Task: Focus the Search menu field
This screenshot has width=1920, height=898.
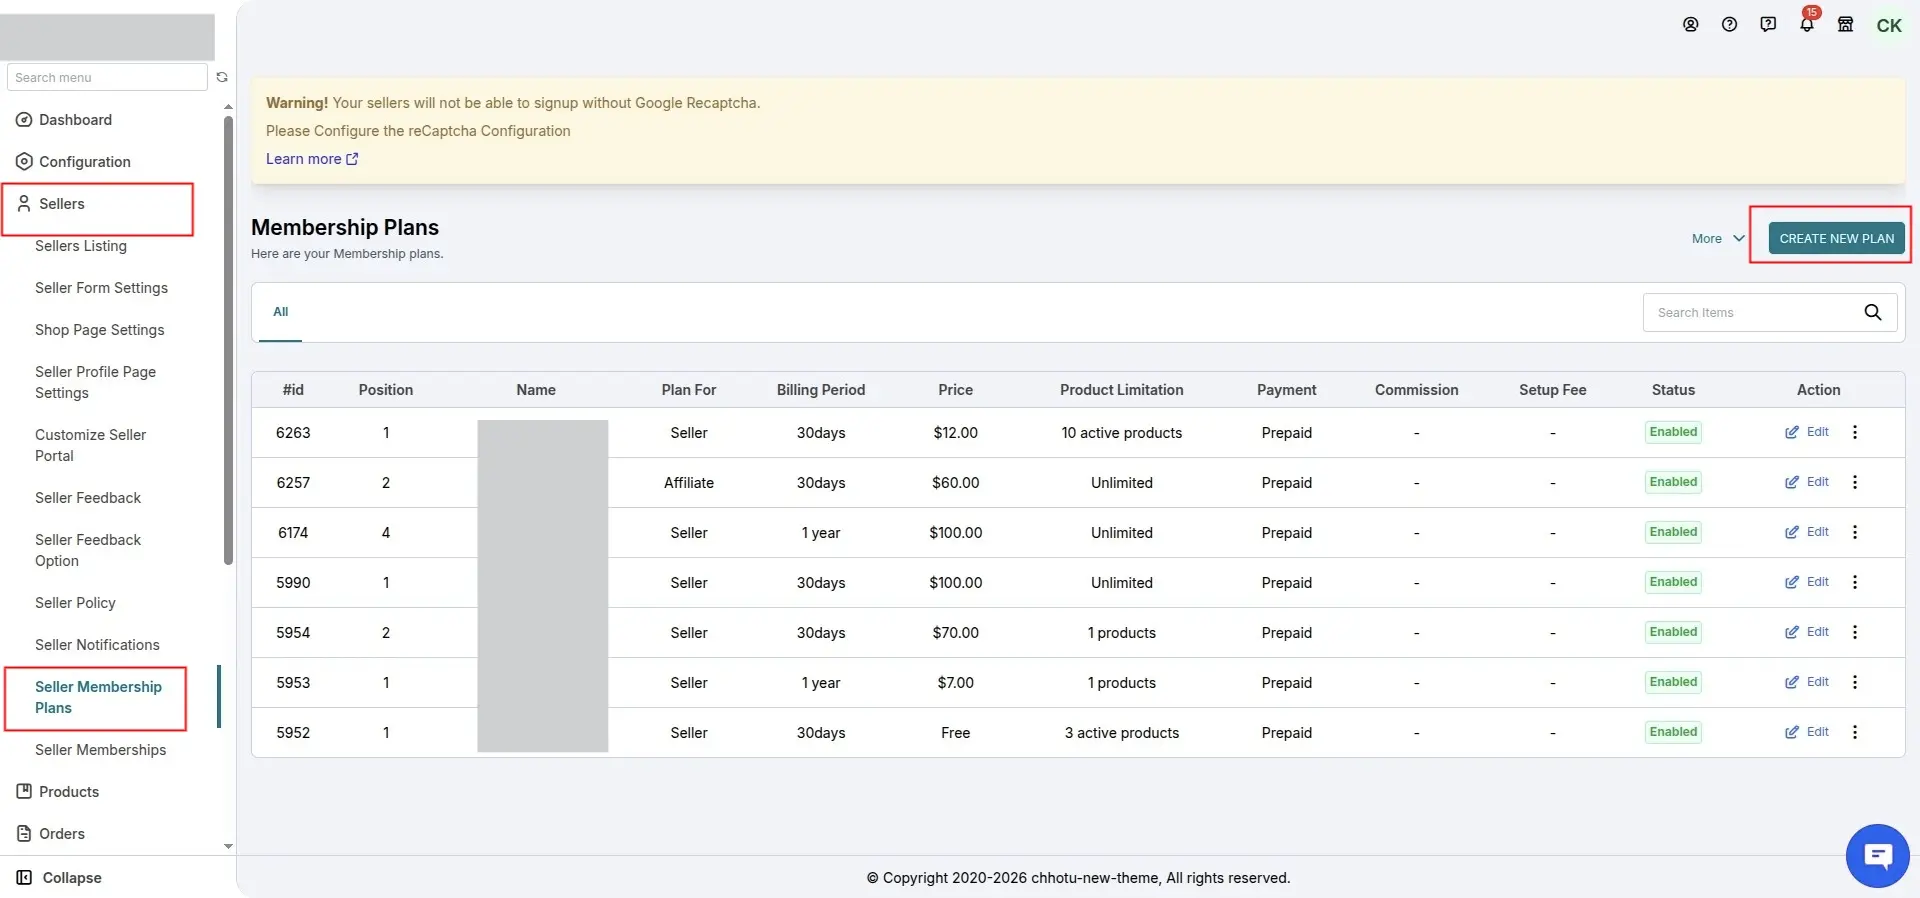Action: pos(107,77)
